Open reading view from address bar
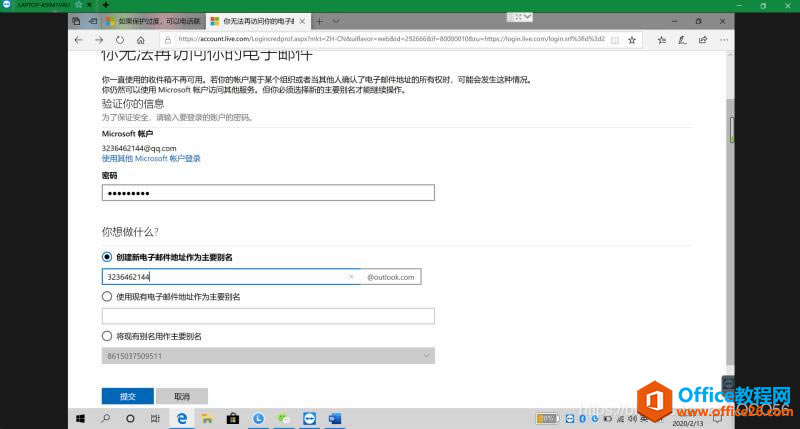The height and width of the screenshot is (429, 800). tap(615, 40)
